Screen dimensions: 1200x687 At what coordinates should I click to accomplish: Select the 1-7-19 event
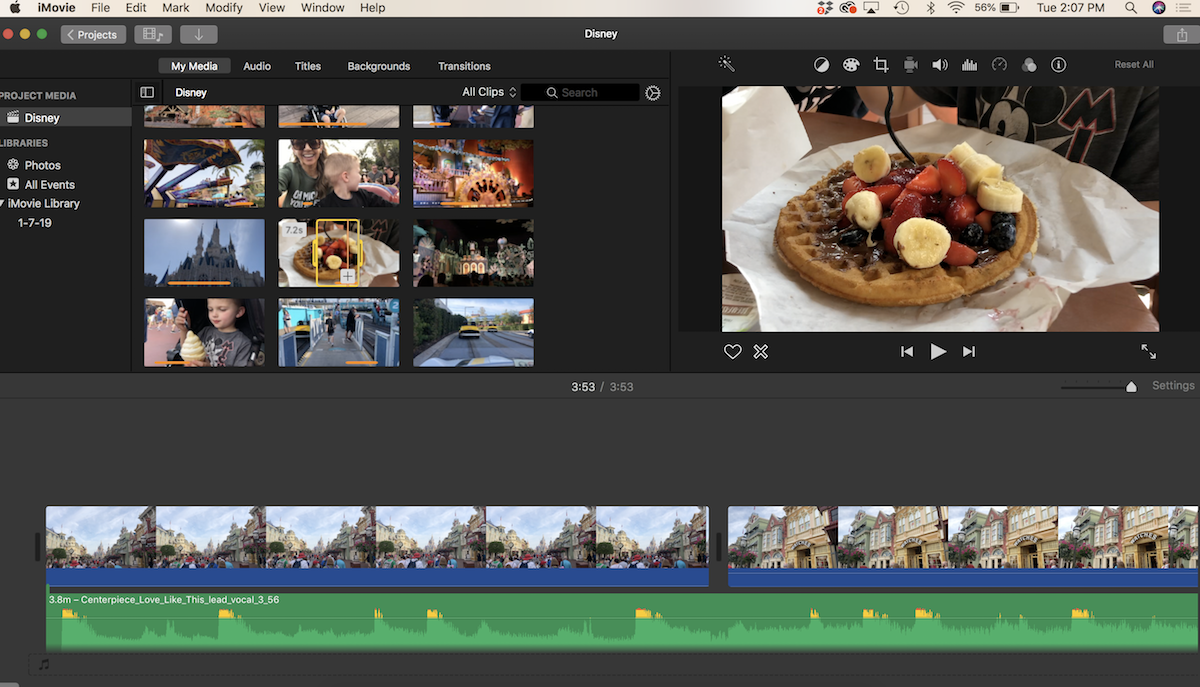(x=34, y=223)
